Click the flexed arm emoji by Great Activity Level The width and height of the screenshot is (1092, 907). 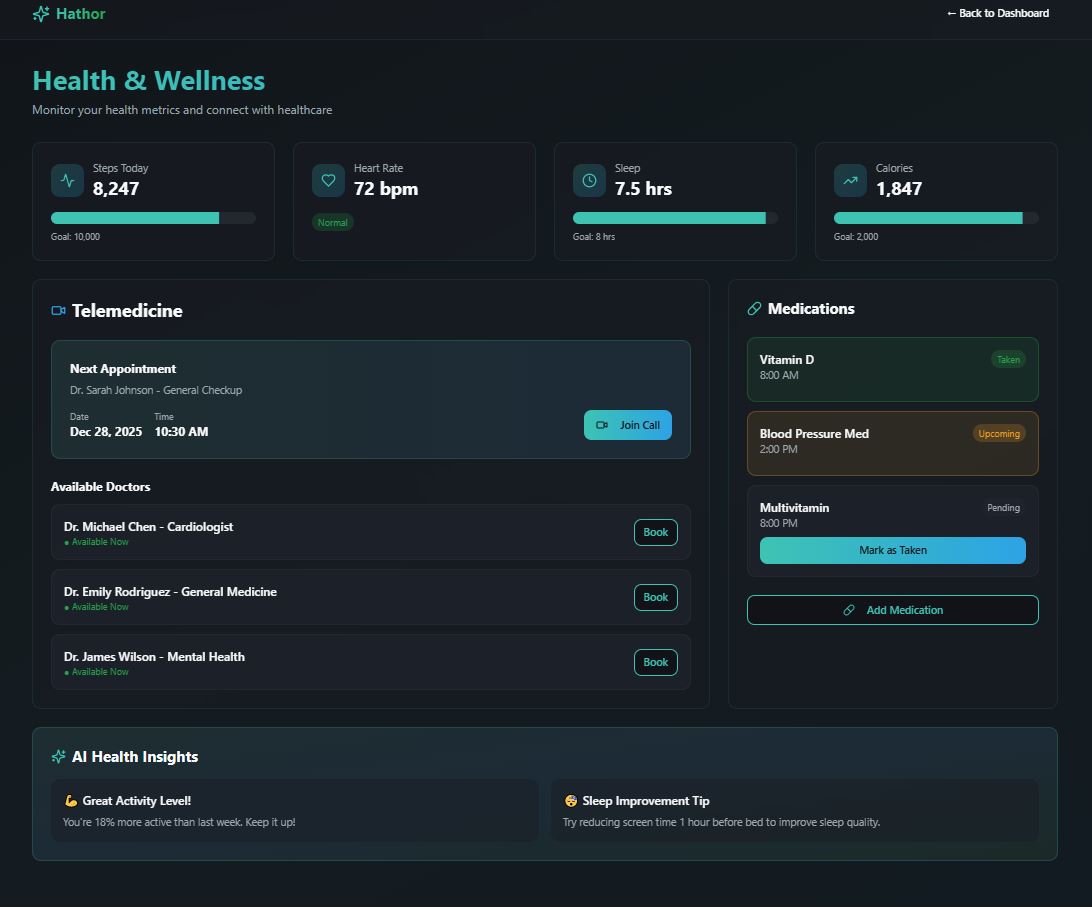pyautogui.click(x=70, y=801)
